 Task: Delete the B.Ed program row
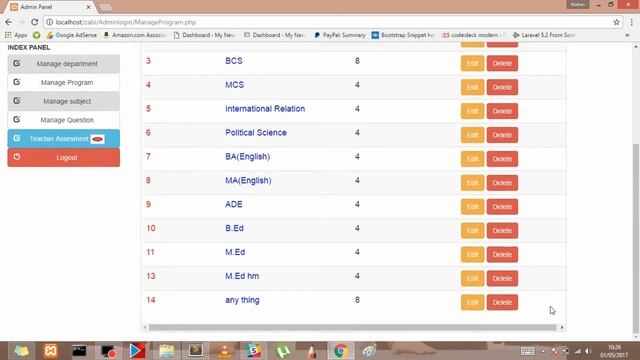(x=502, y=231)
